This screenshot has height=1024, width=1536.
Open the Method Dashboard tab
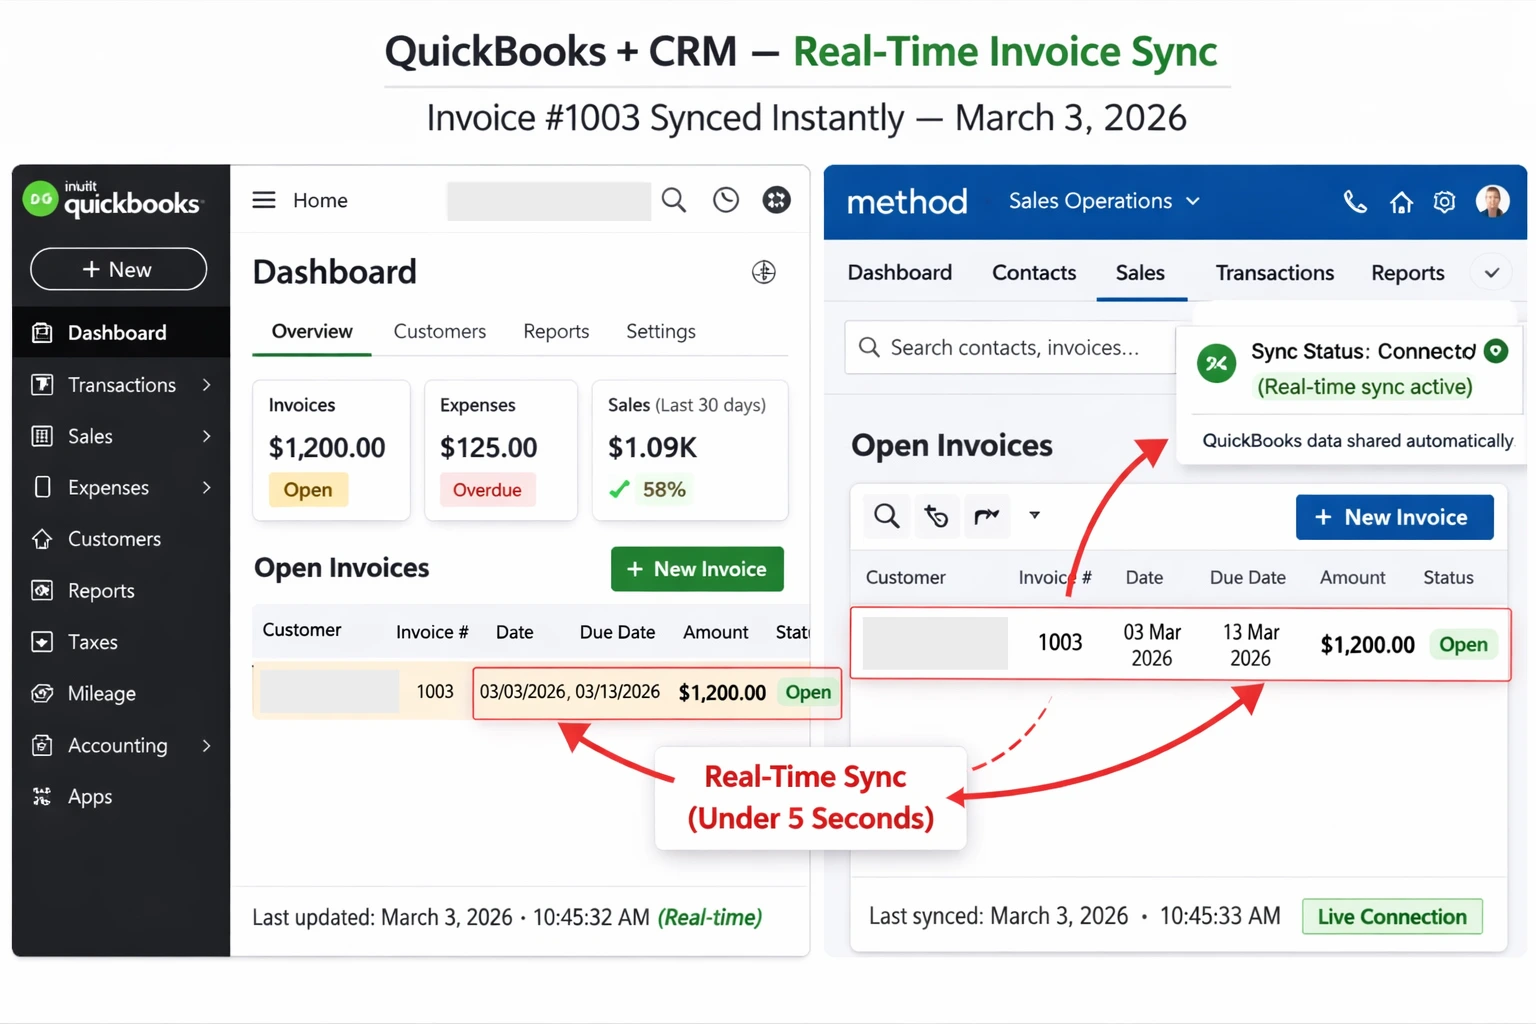pyautogui.click(x=900, y=273)
